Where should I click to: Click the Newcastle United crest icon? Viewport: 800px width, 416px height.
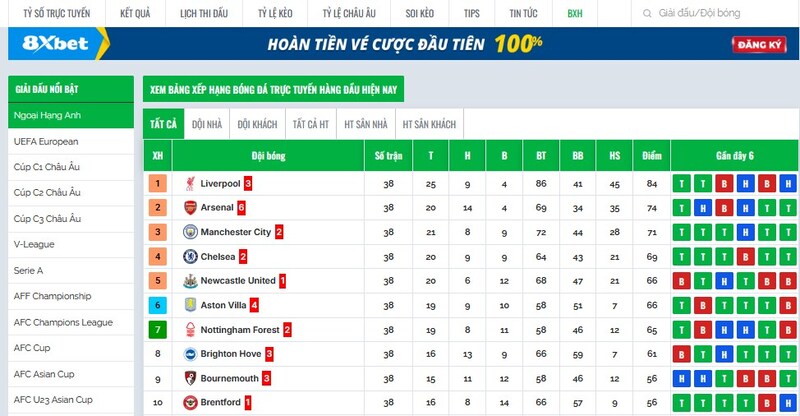[x=189, y=281]
